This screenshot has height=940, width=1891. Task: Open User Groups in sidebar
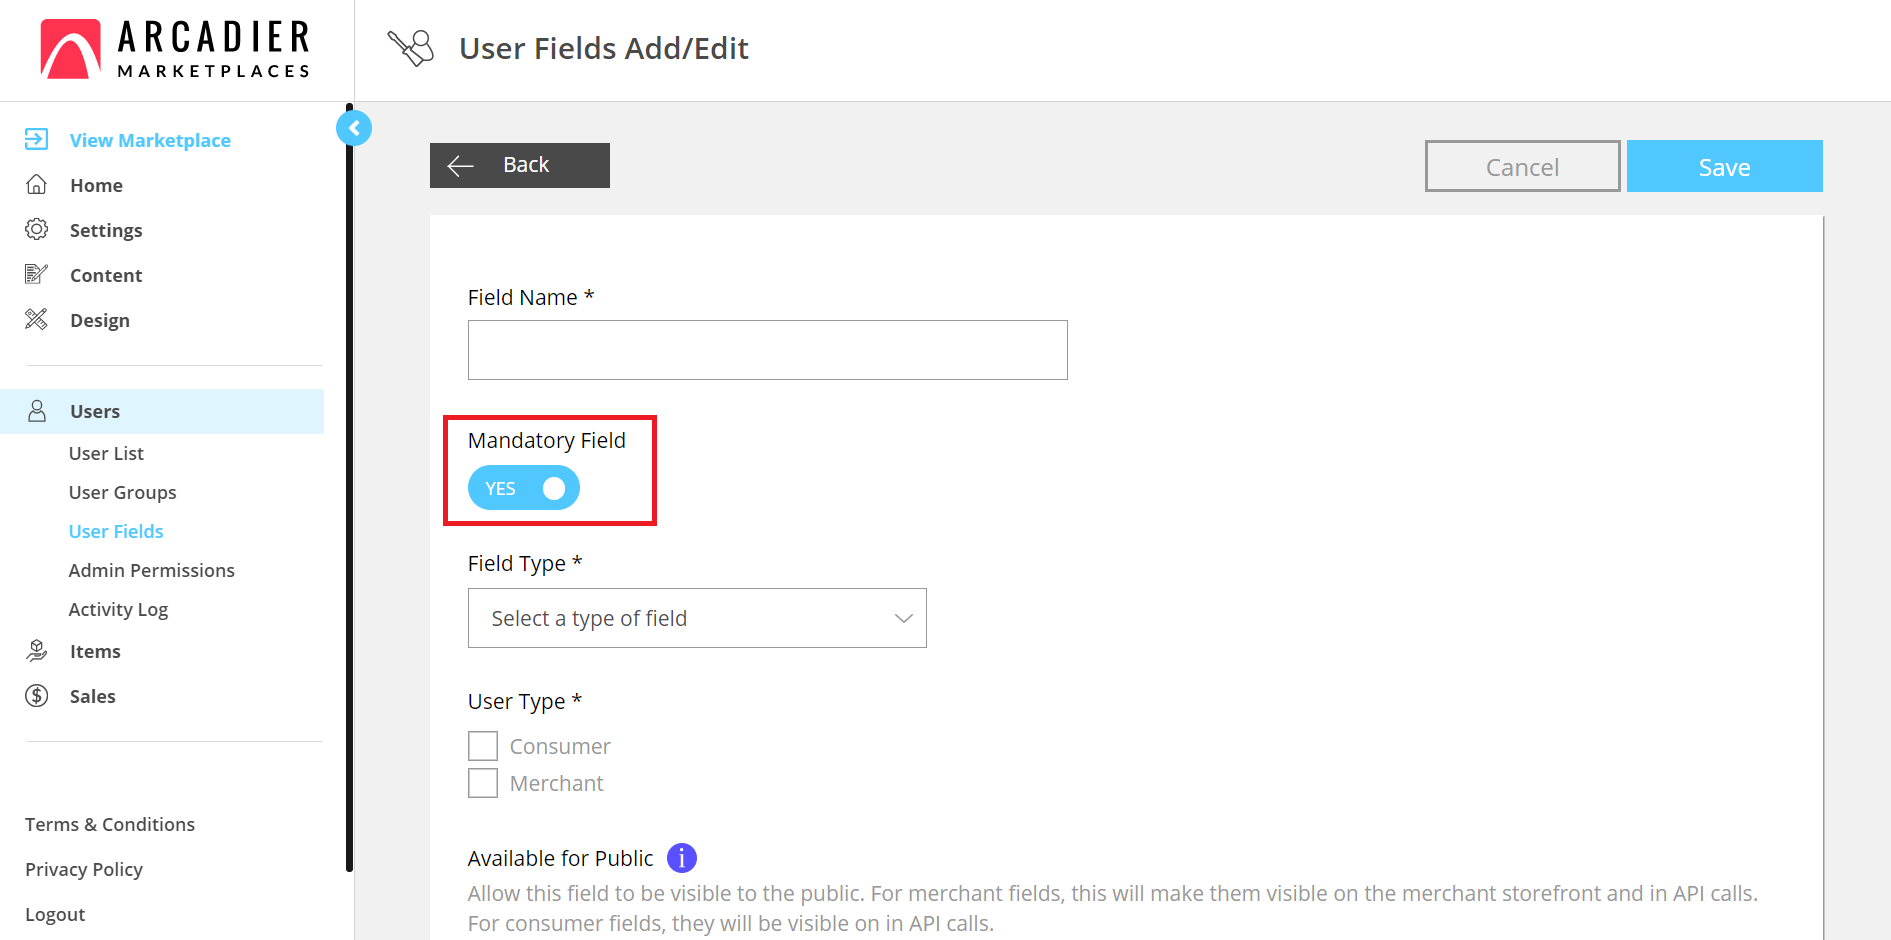(x=122, y=492)
